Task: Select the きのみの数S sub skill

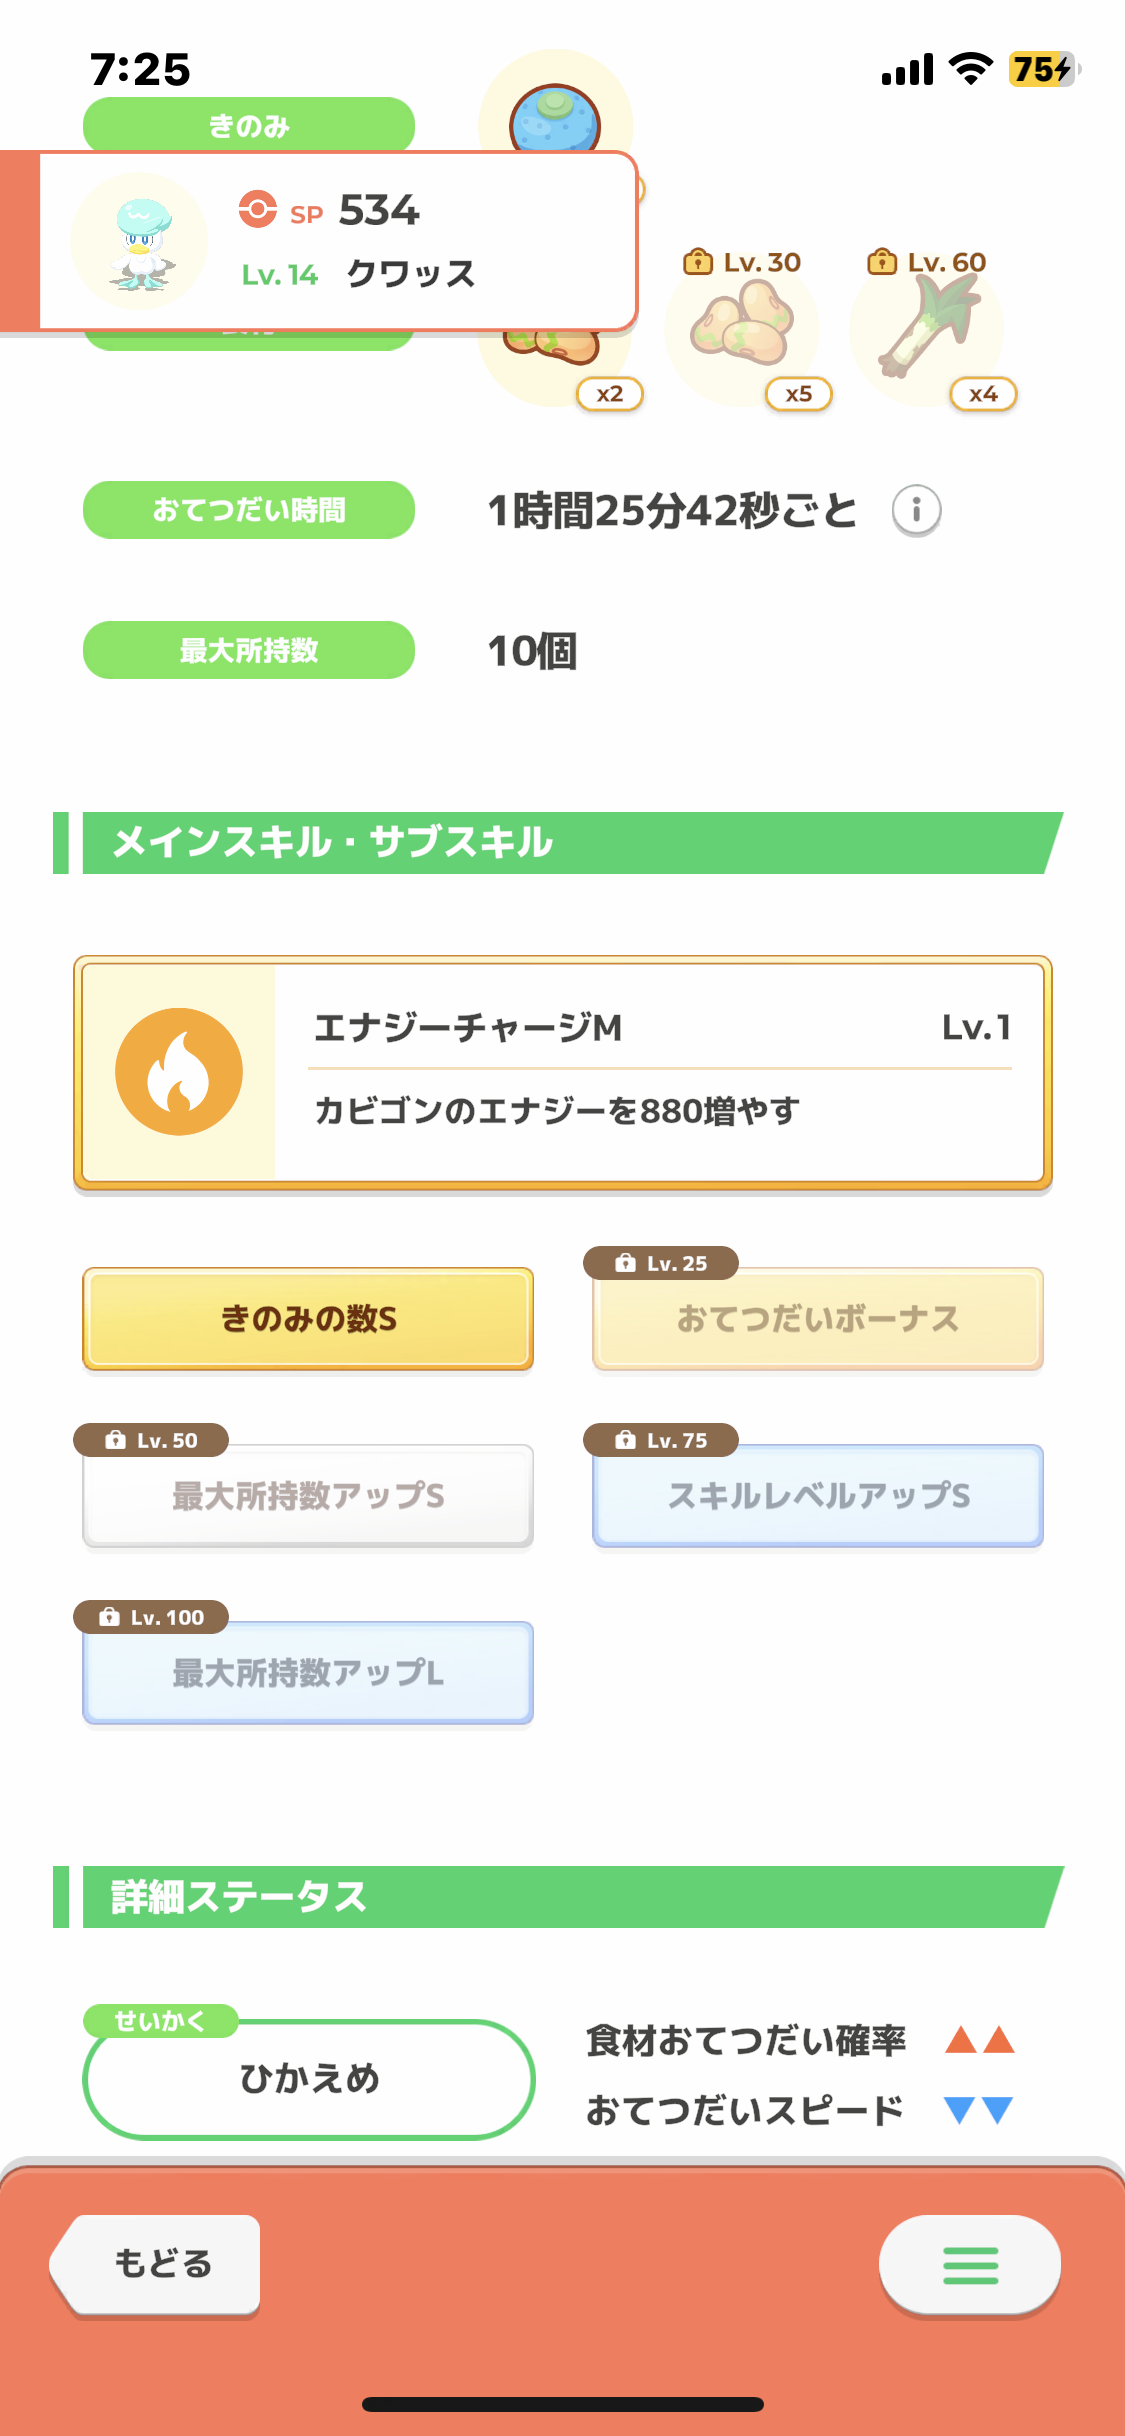Action: (308, 1319)
